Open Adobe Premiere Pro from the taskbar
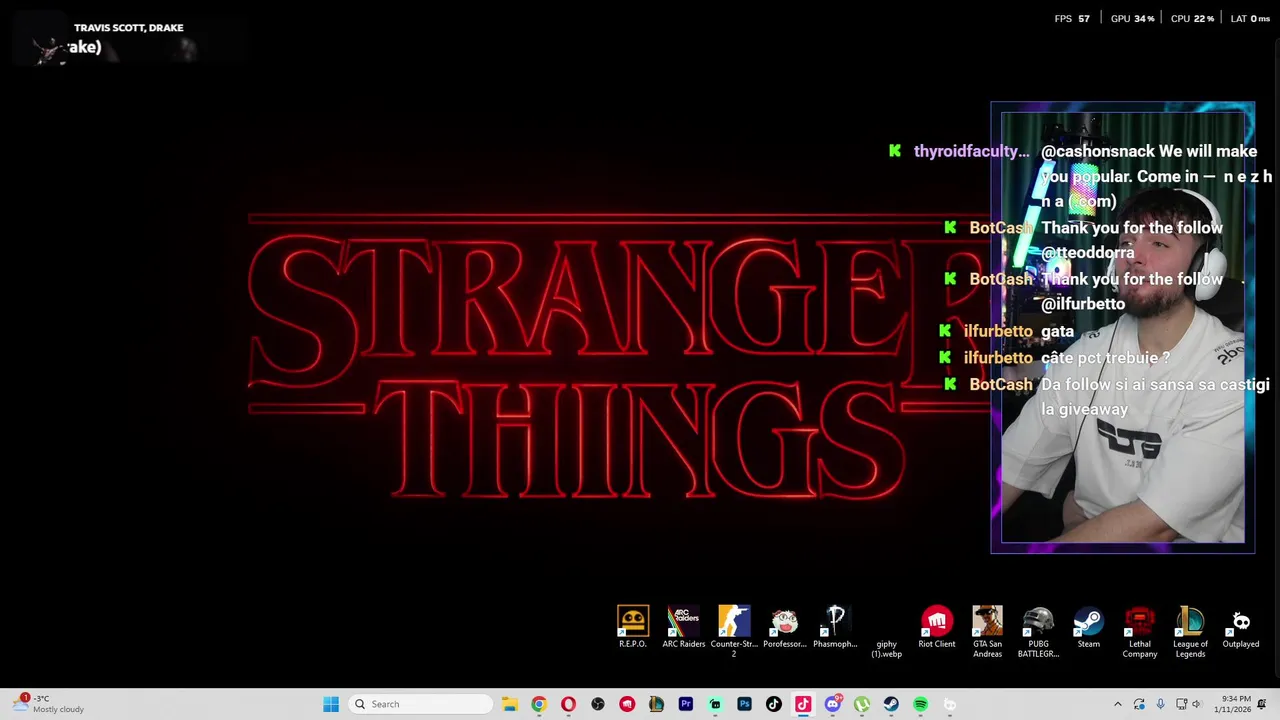Viewport: 1280px width, 720px height. coord(686,704)
